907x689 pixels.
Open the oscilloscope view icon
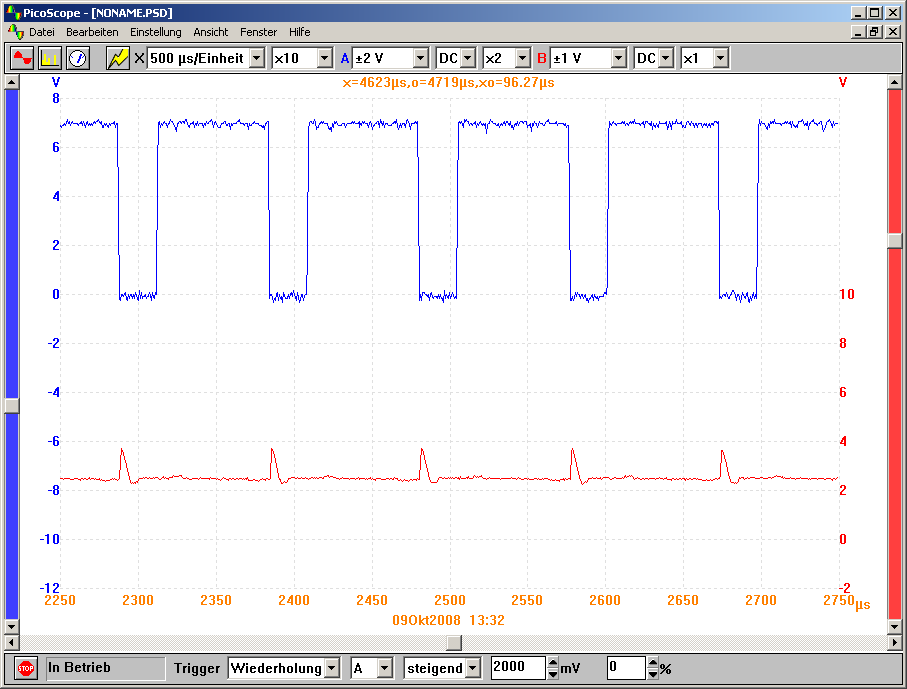(x=23, y=58)
